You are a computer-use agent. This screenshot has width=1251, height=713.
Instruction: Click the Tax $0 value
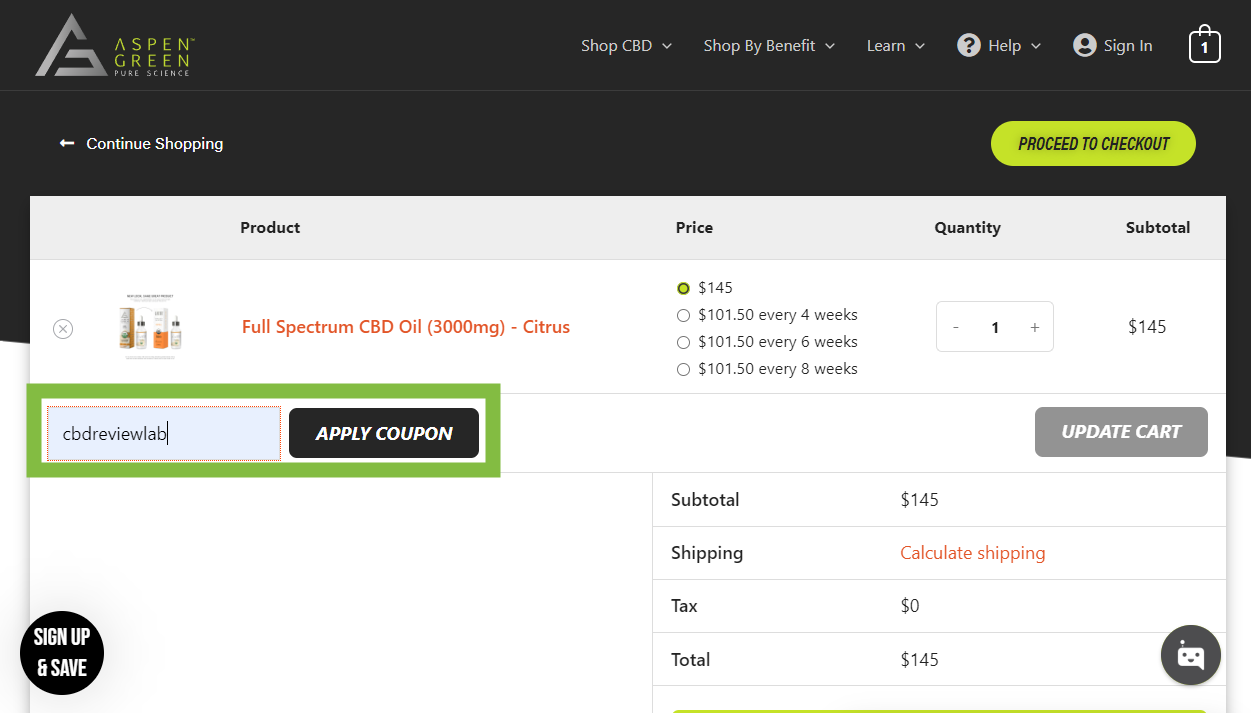(x=910, y=606)
